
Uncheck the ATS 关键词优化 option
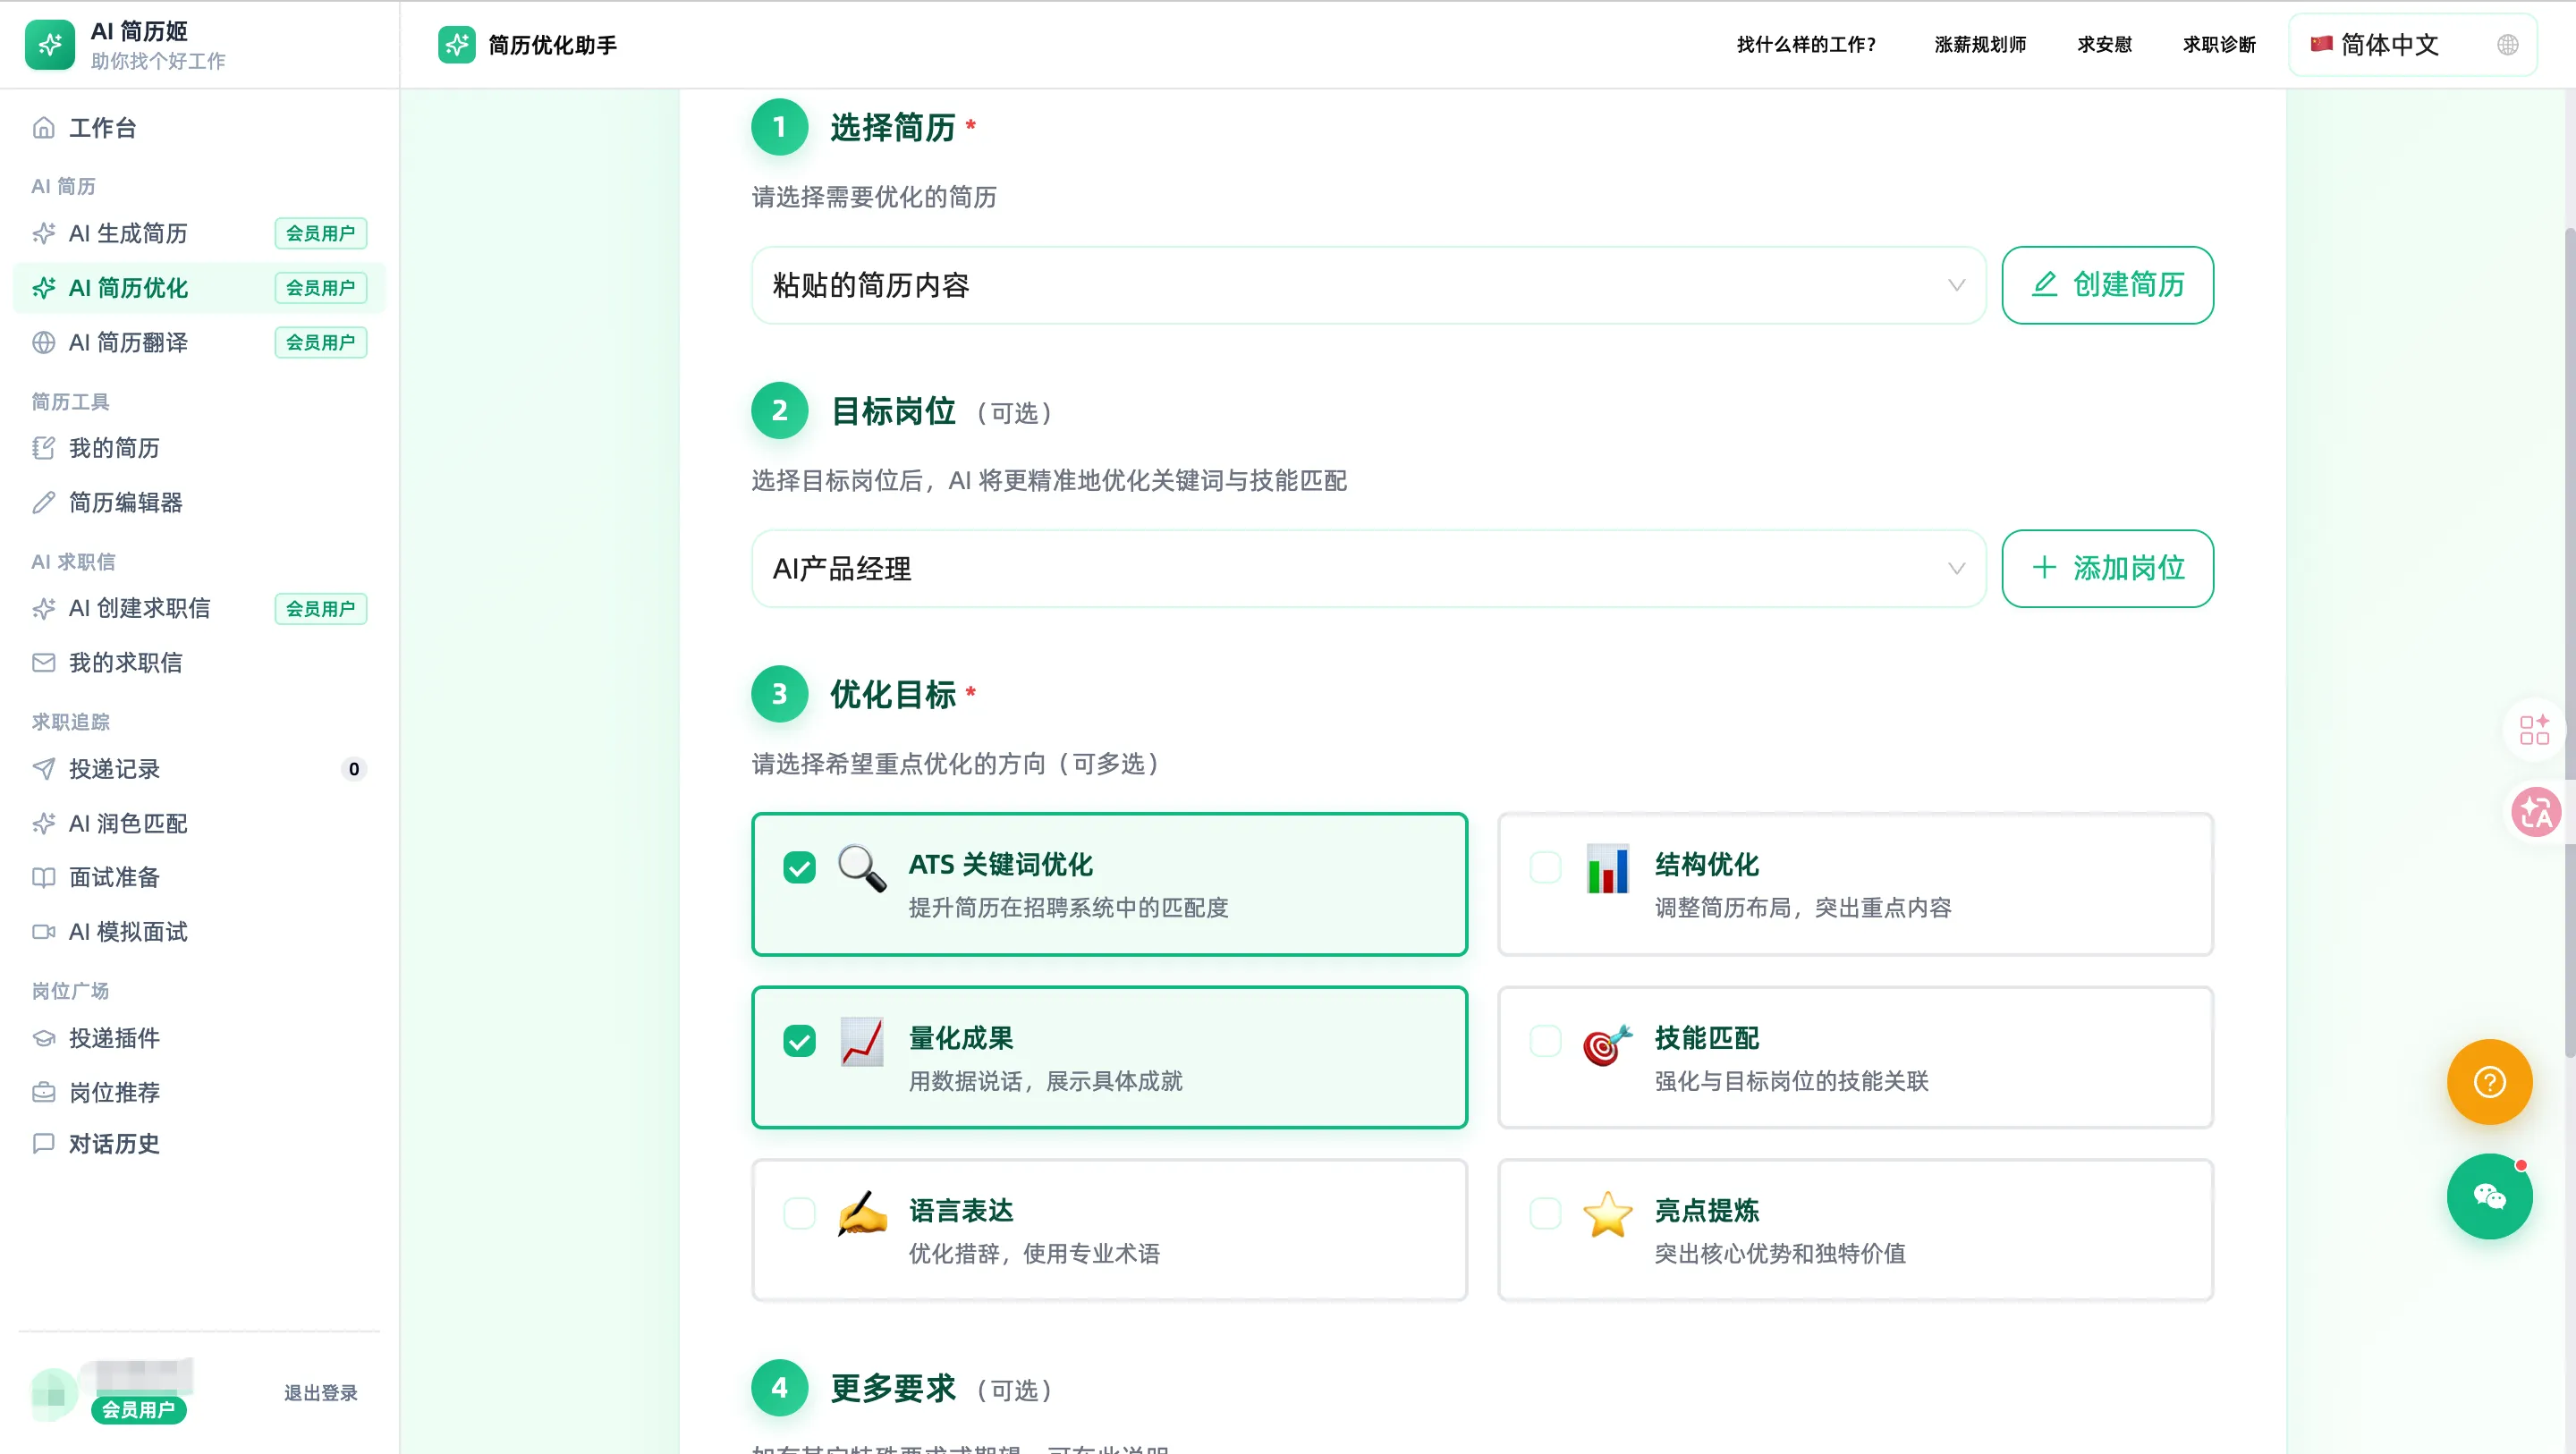tap(799, 868)
